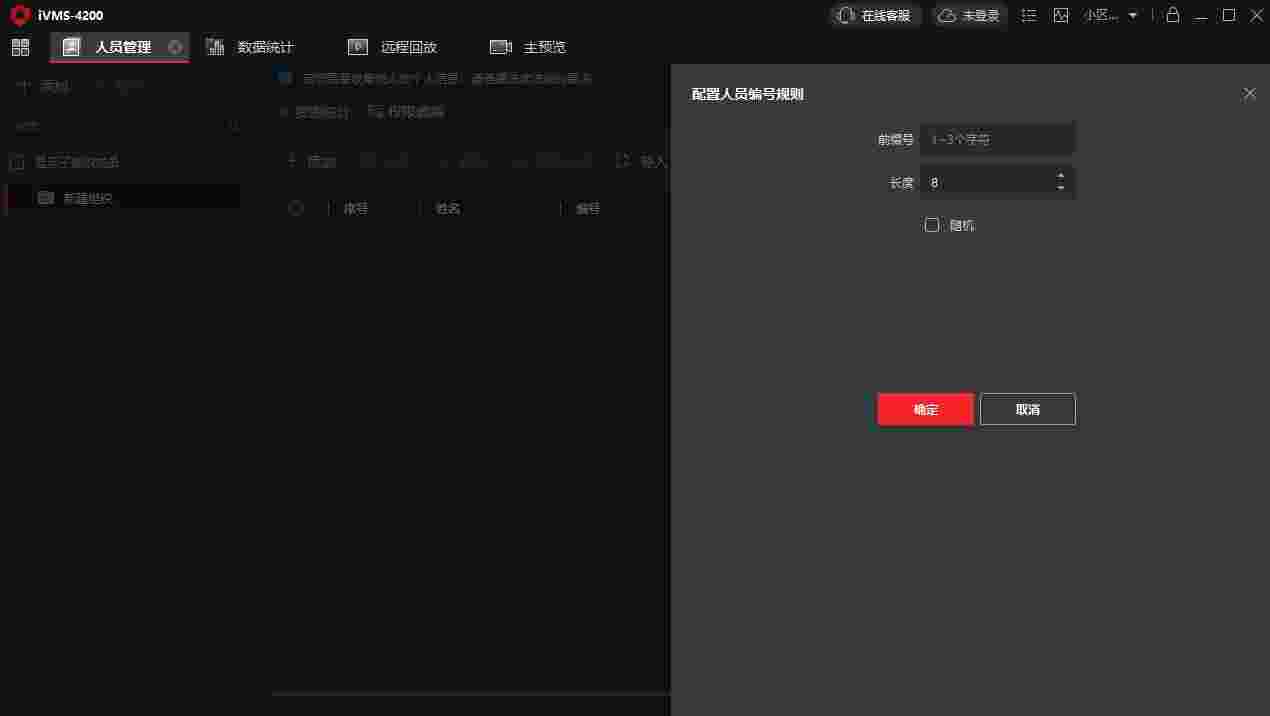Click the 添加 button above the organization tree
Screen dimensions: 1270x716
click(44, 87)
